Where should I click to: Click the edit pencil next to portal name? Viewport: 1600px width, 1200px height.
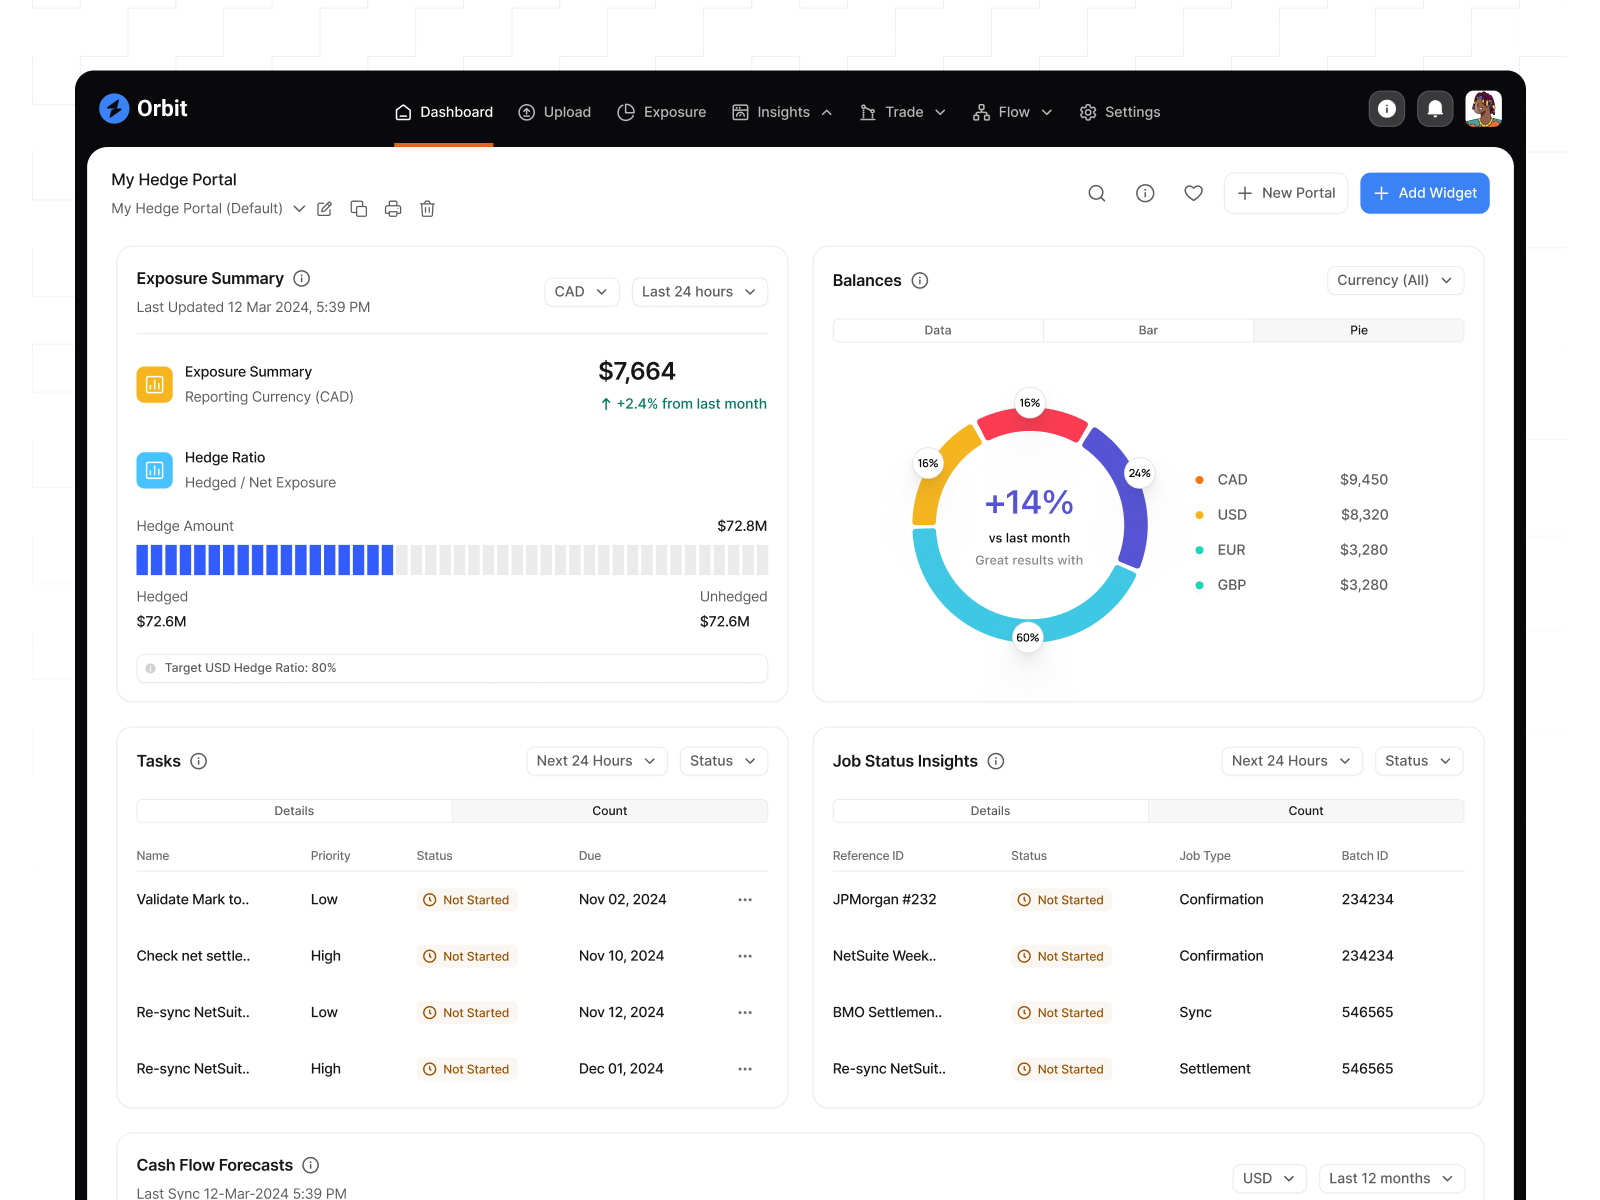click(x=324, y=208)
